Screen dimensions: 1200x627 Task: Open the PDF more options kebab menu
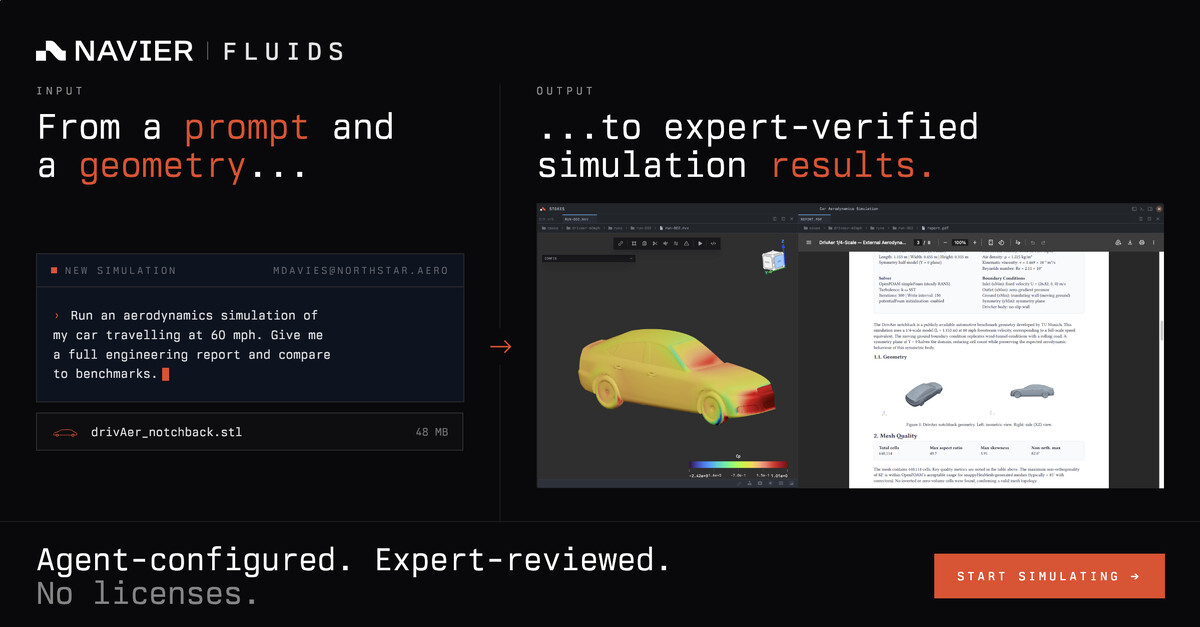(1153, 243)
